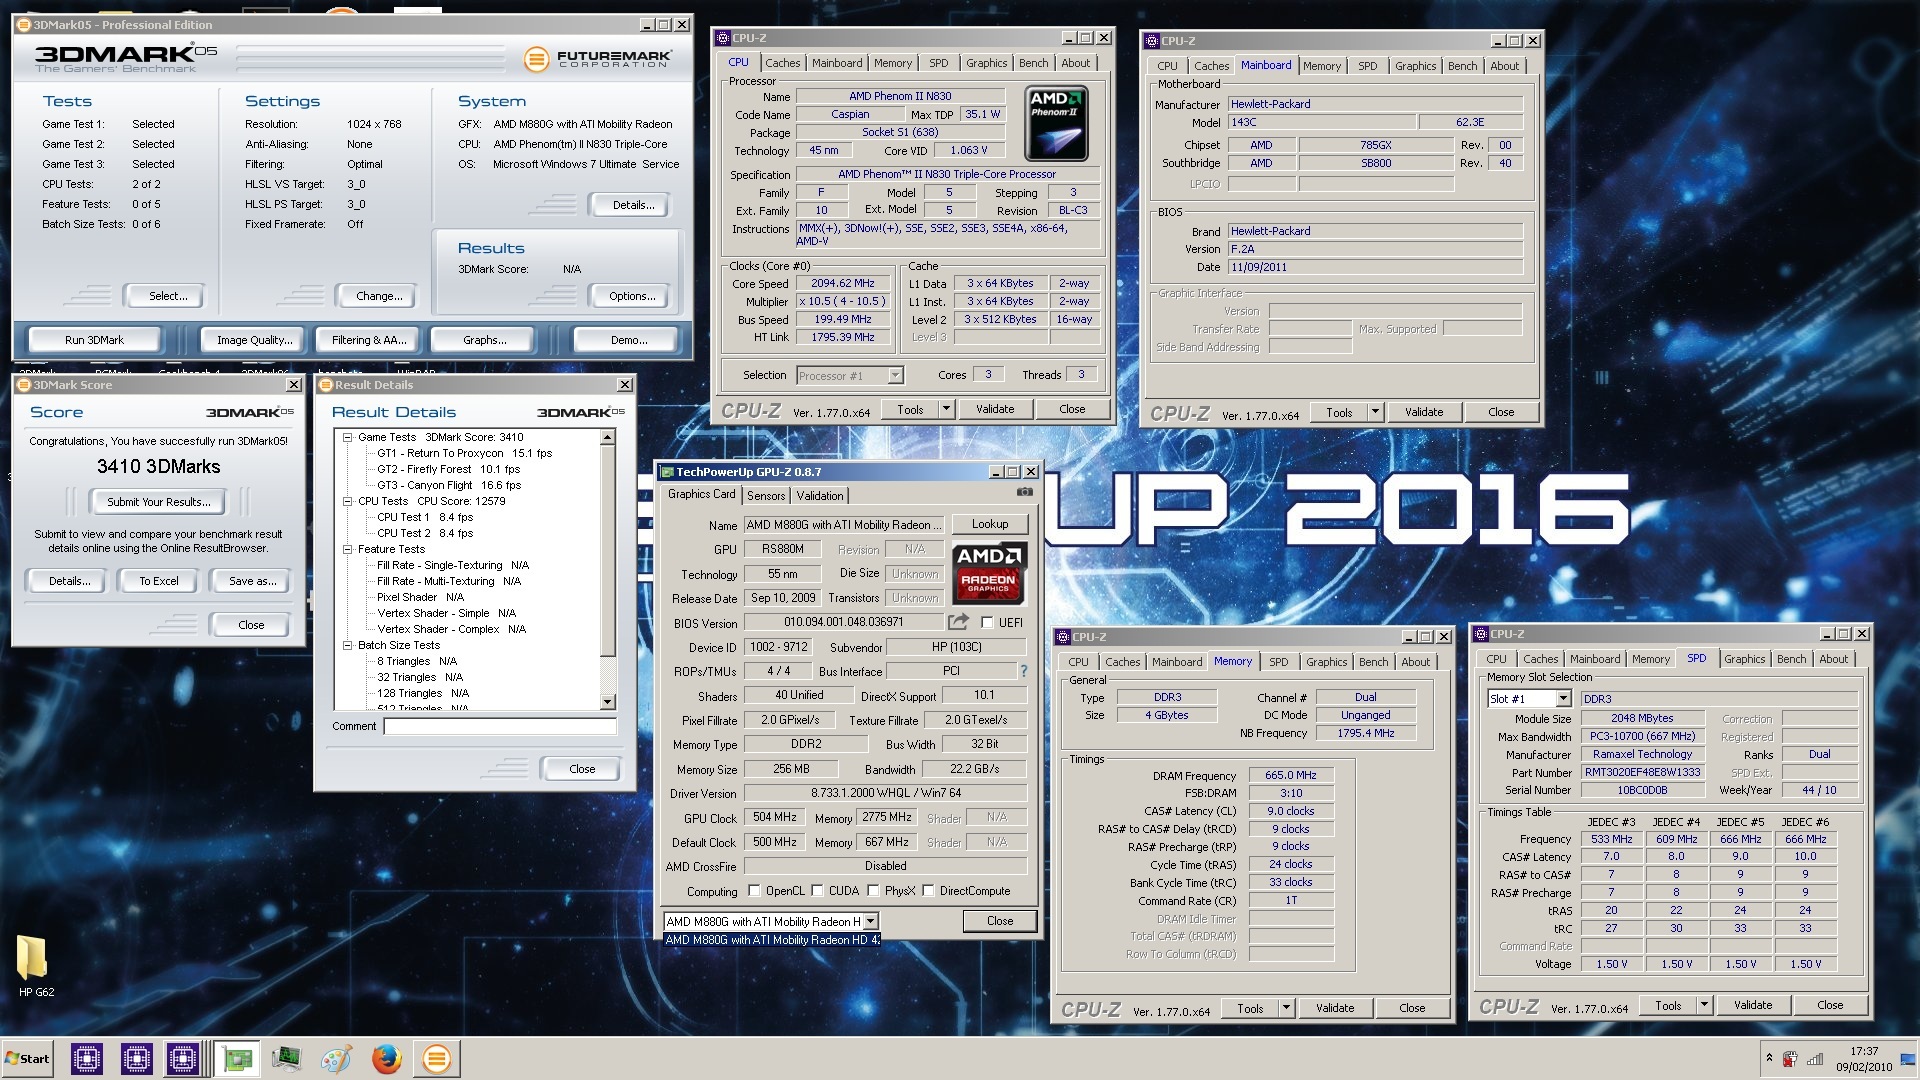Click the 3DMark05 window title bar icon
Viewport: 1920px width, 1080px height.
tap(24, 25)
